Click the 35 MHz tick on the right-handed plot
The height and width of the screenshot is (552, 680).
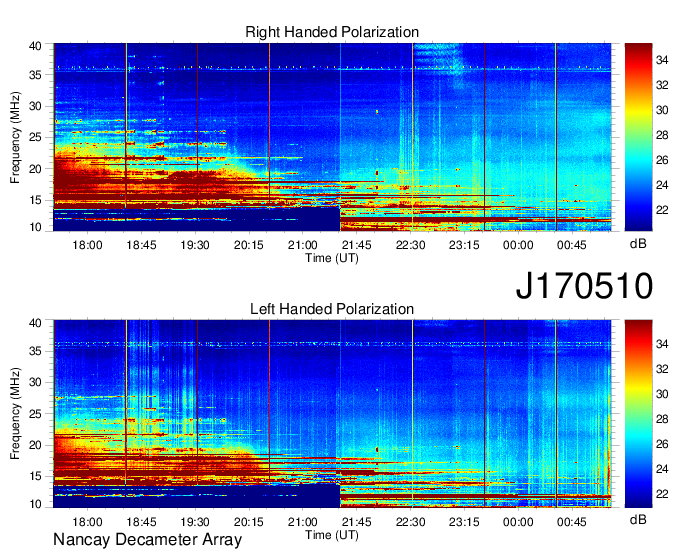pos(35,75)
